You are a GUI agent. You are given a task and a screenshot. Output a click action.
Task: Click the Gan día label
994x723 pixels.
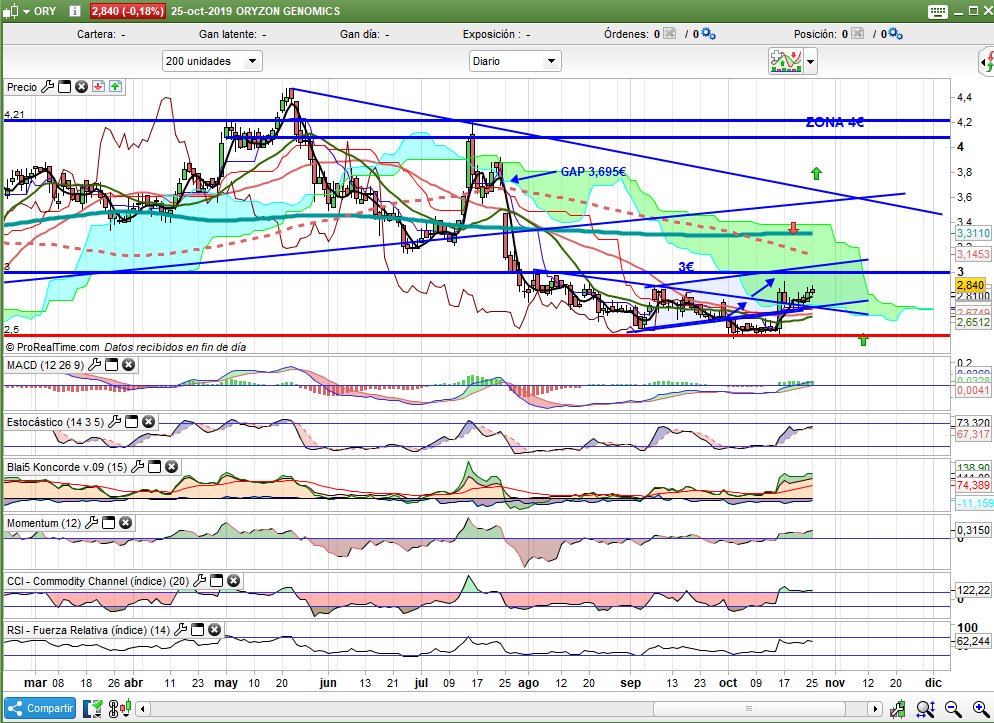pos(360,34)
